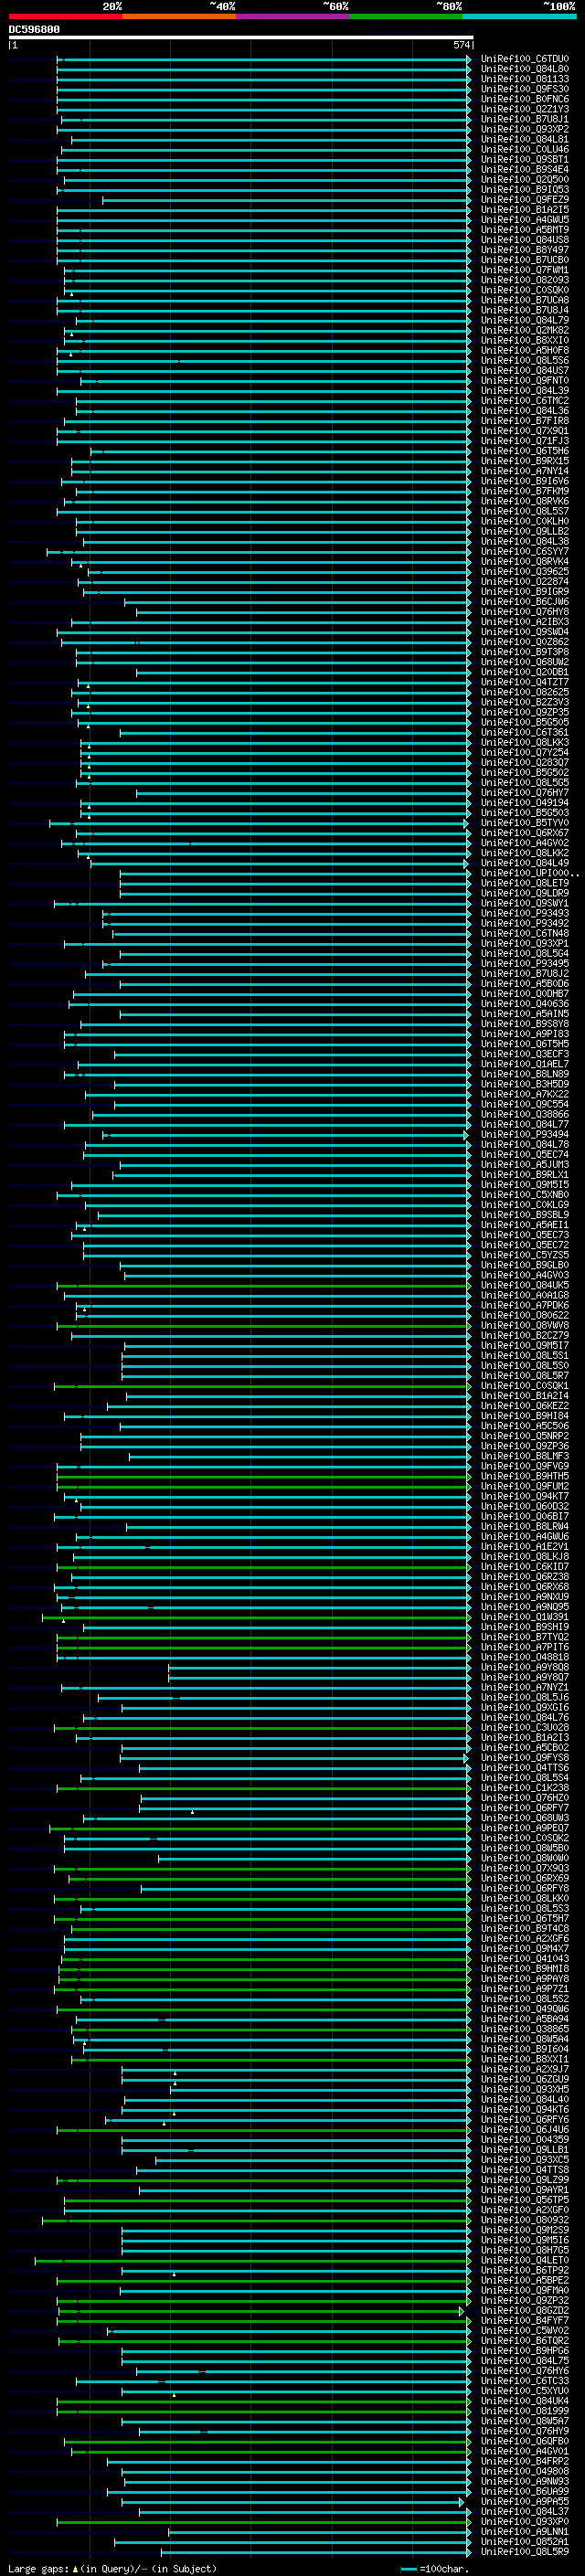The height and width of the screenshot is (2576, 585).
Task: Select the UniRef100_B3H5D9 label
Action: (x=524, y=1084)
